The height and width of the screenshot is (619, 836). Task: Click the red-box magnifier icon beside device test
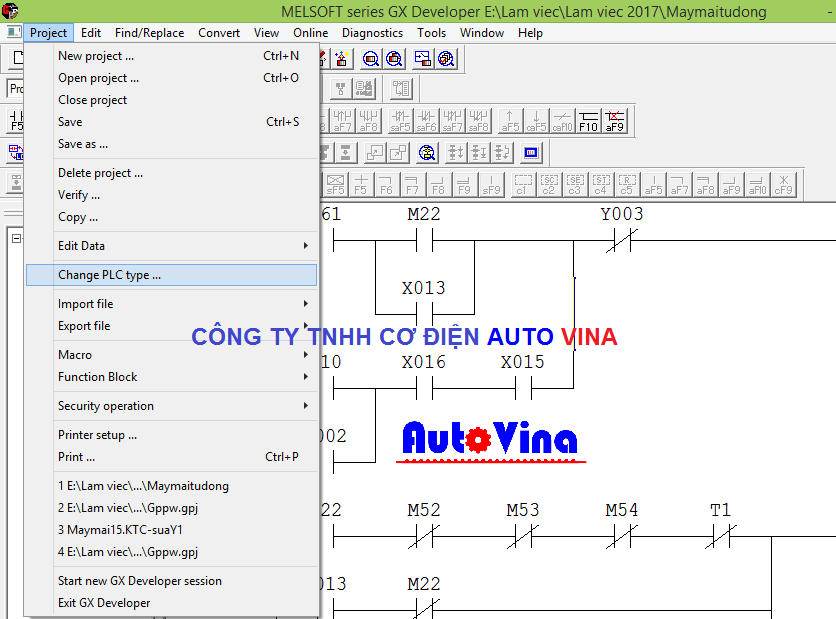[x=394, y=59]
